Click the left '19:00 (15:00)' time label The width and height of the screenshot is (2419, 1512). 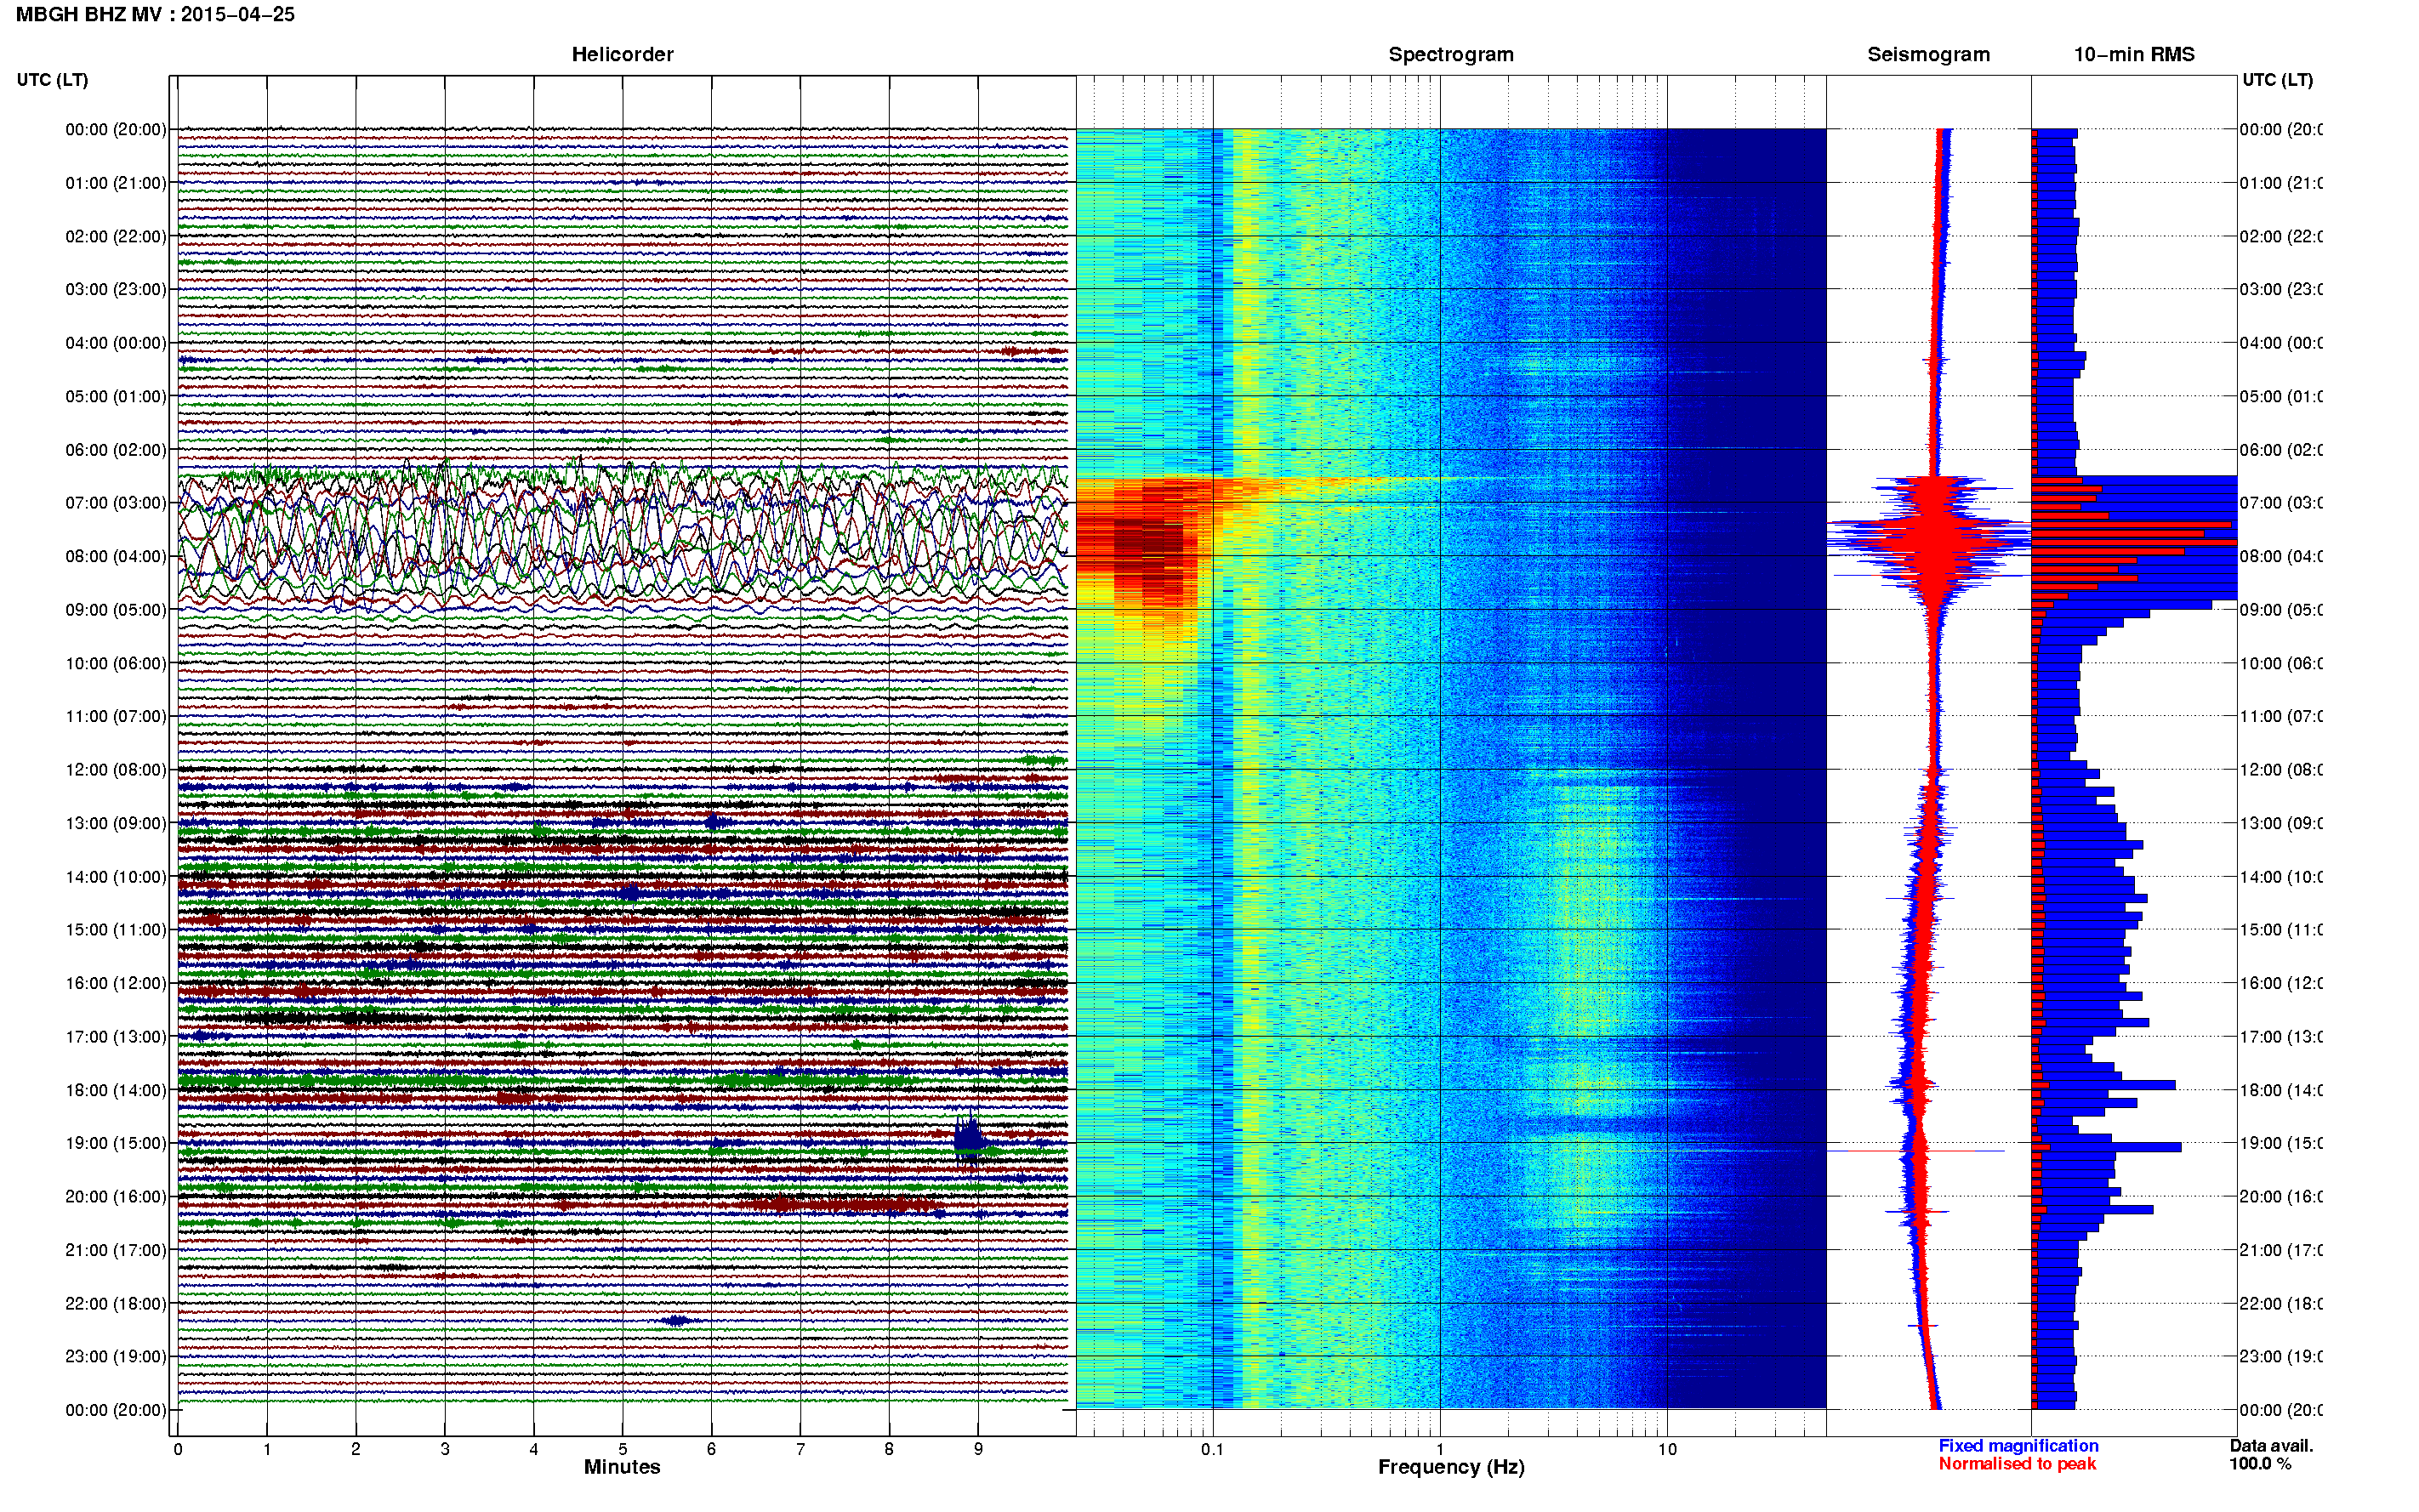[x=116, y=1144]
